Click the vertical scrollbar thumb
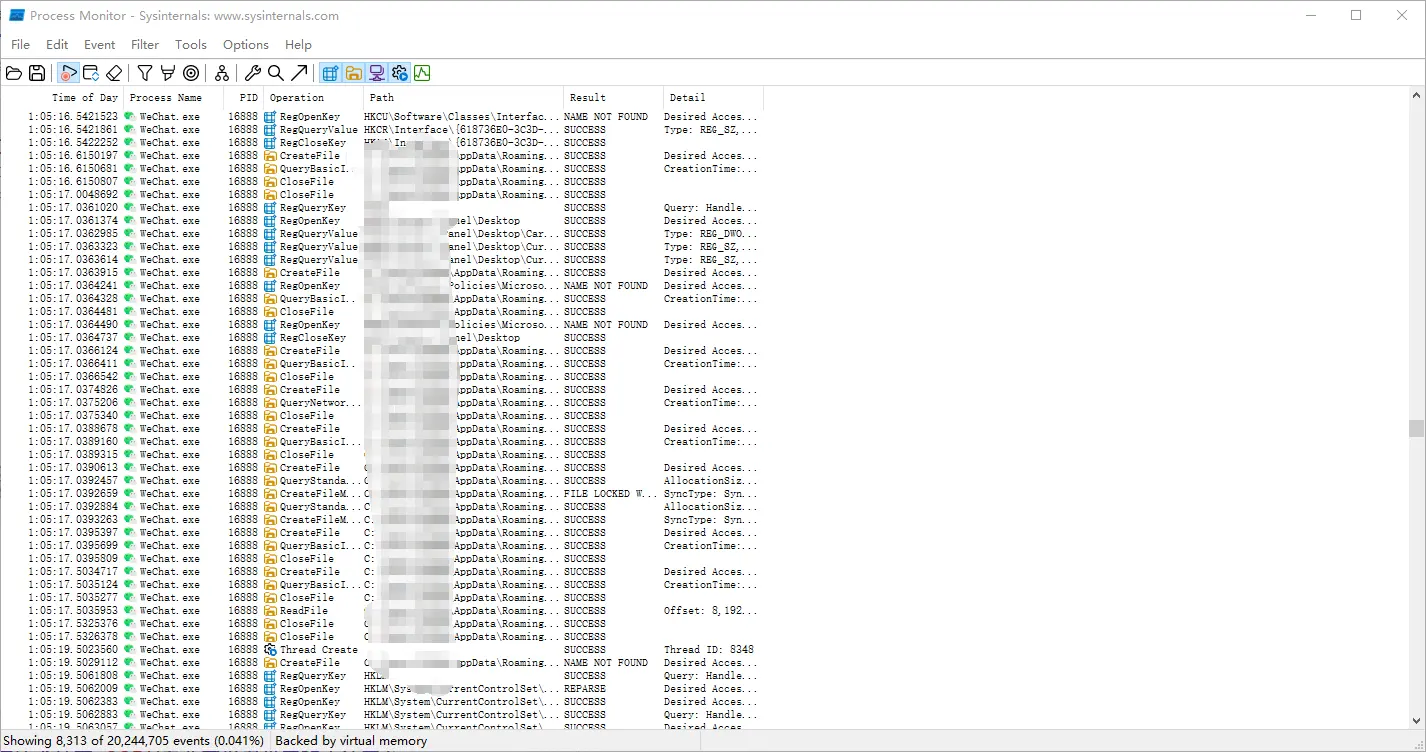1426x752 pixels. [x=1416, y=428]
